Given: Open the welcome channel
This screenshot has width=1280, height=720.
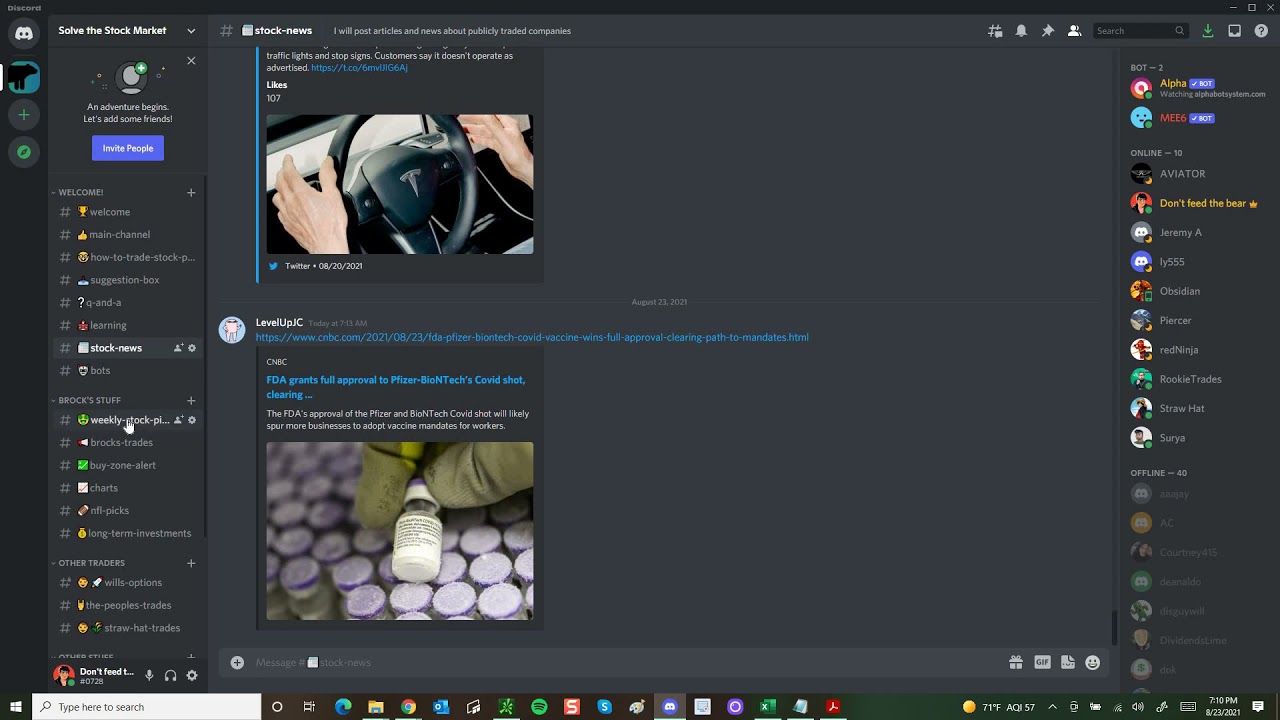Looking at the screenshot, I should 127,212.
